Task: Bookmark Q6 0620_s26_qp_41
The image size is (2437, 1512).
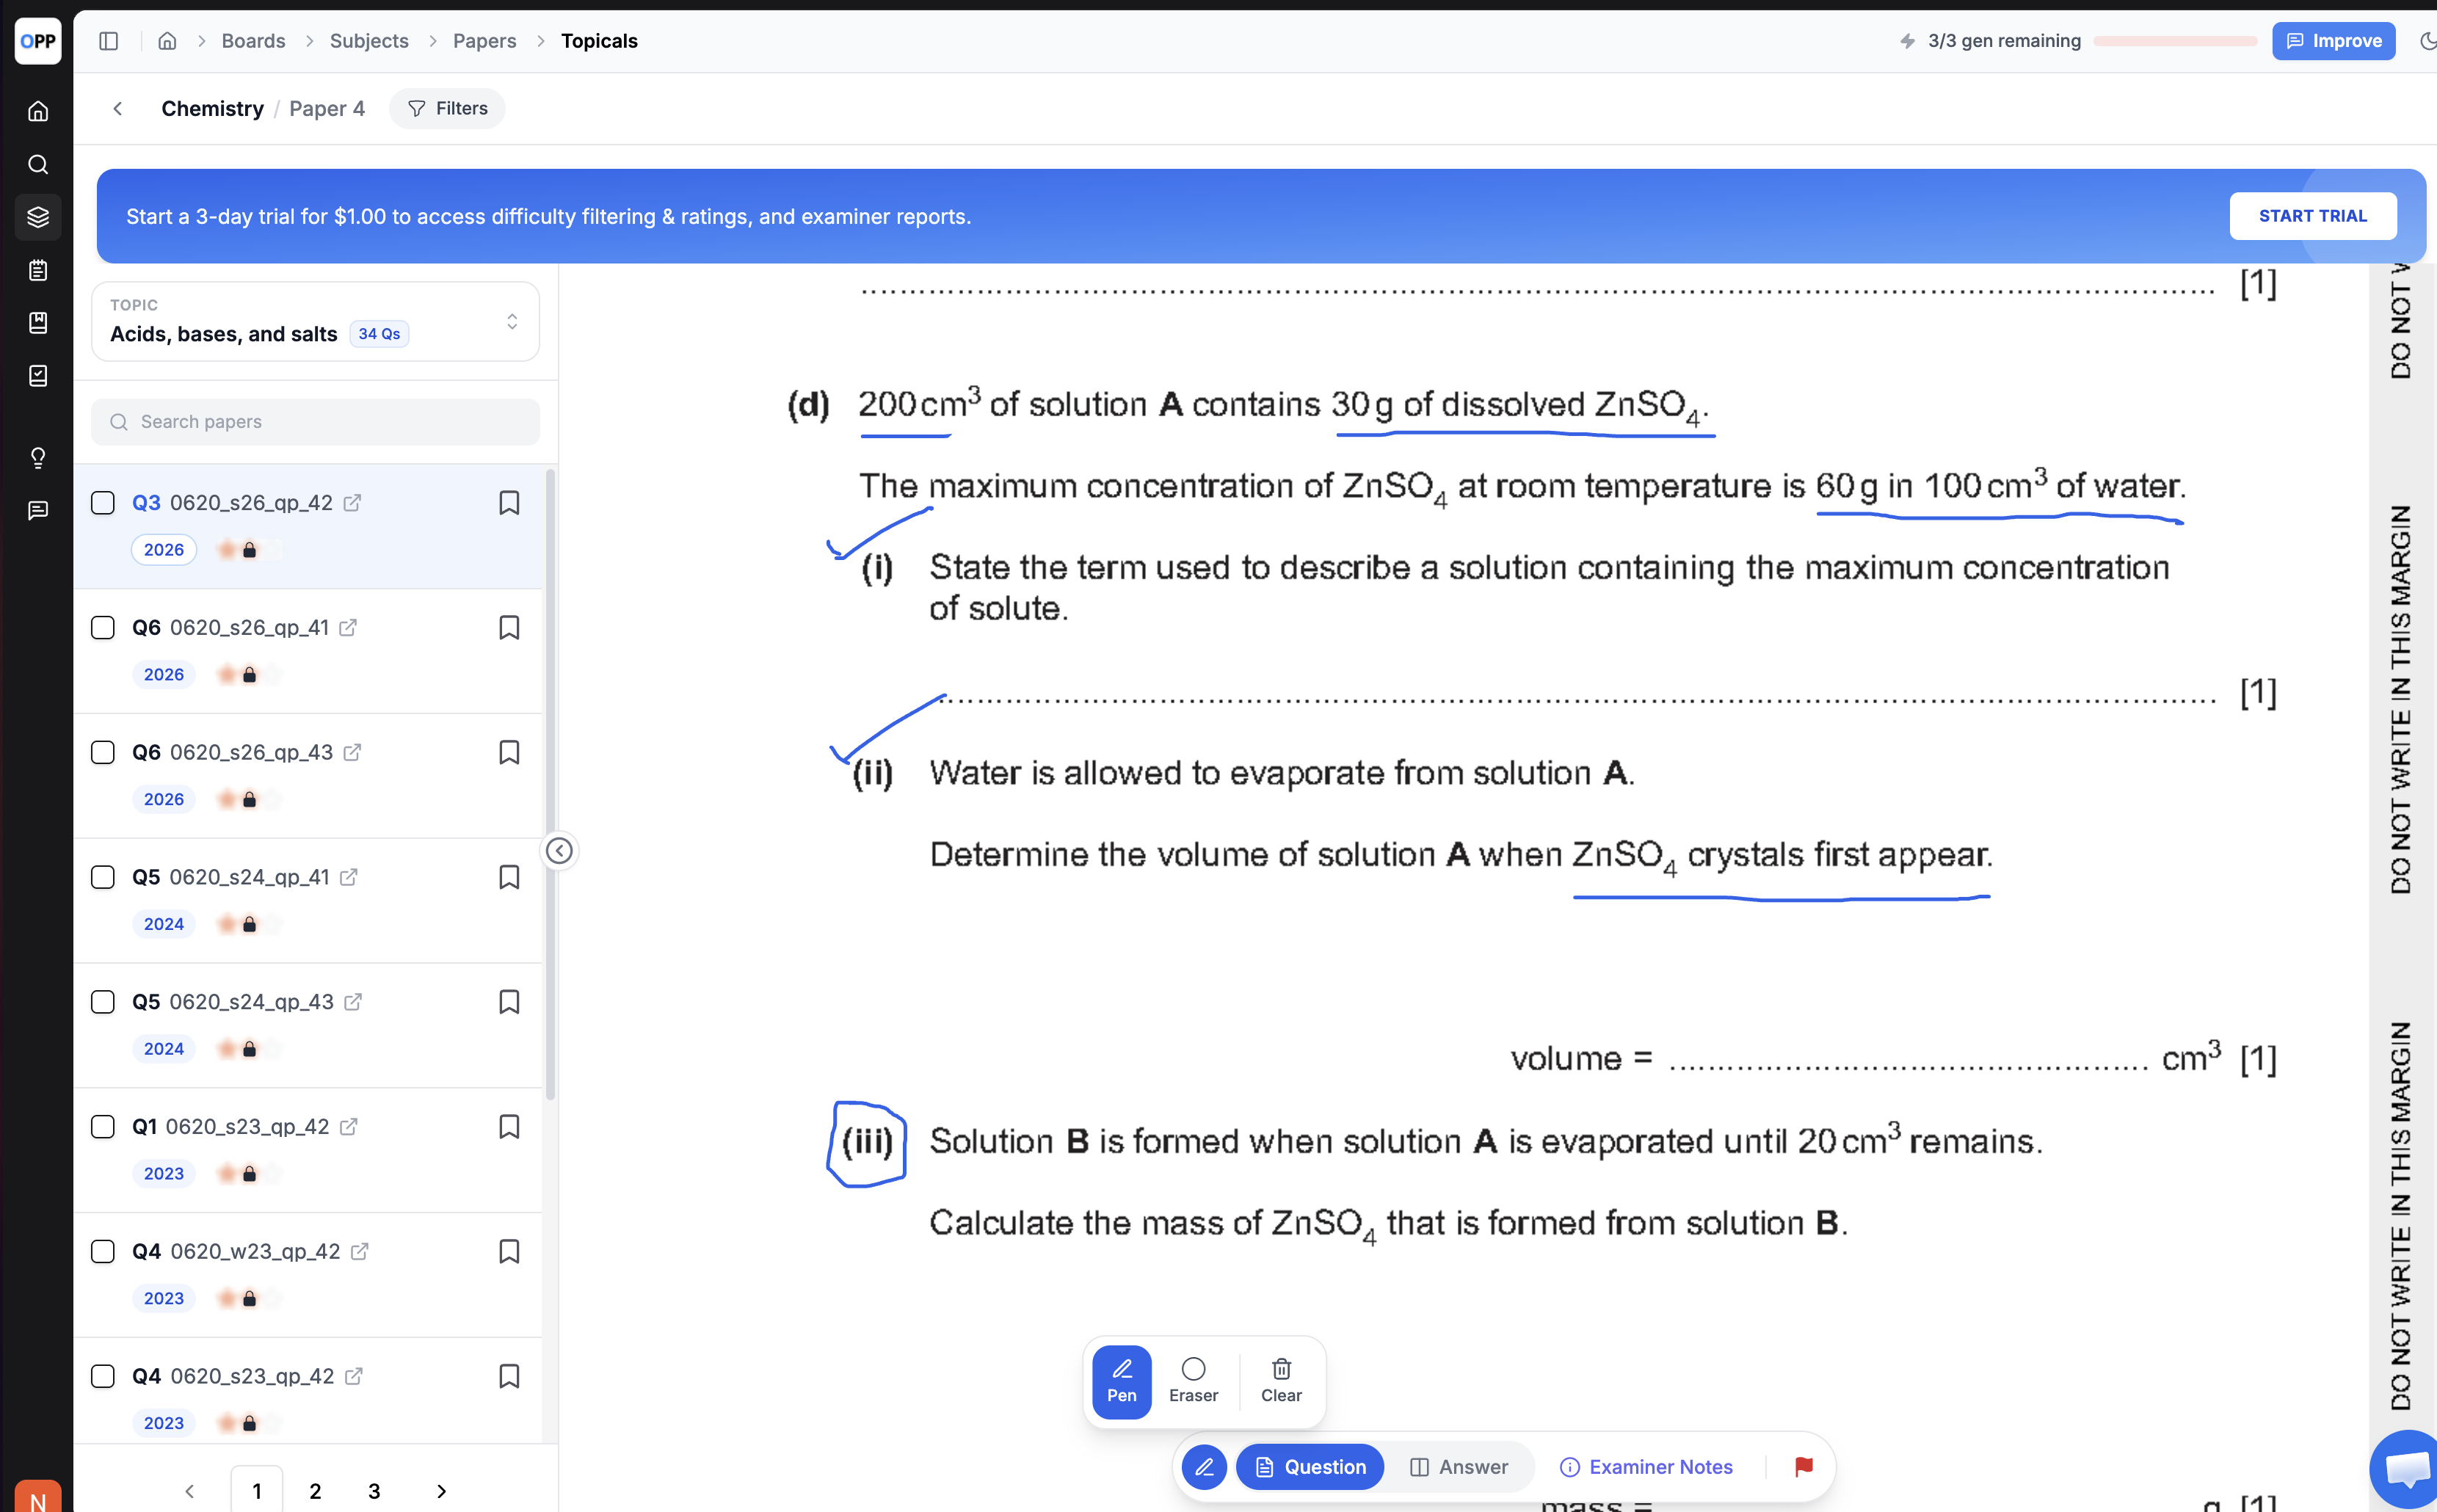Action: [509, 628]
